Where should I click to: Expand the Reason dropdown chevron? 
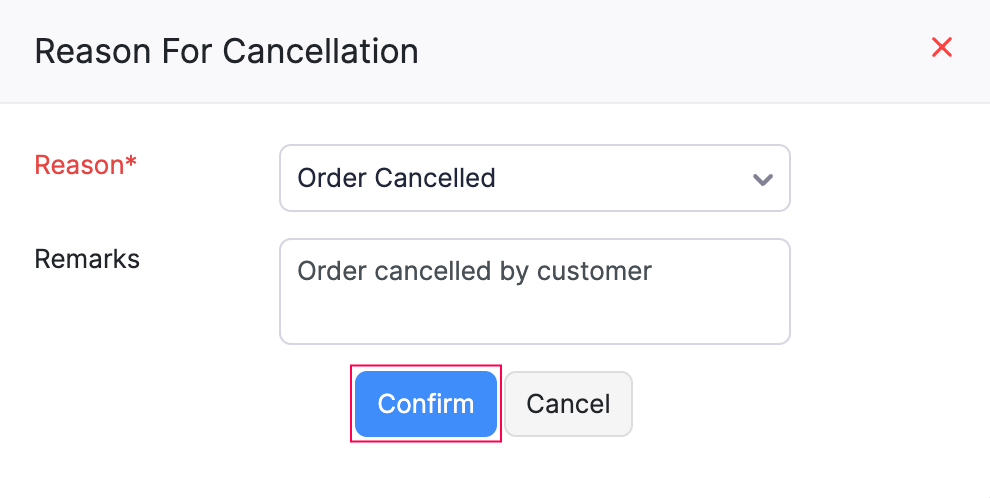point(762,179)
